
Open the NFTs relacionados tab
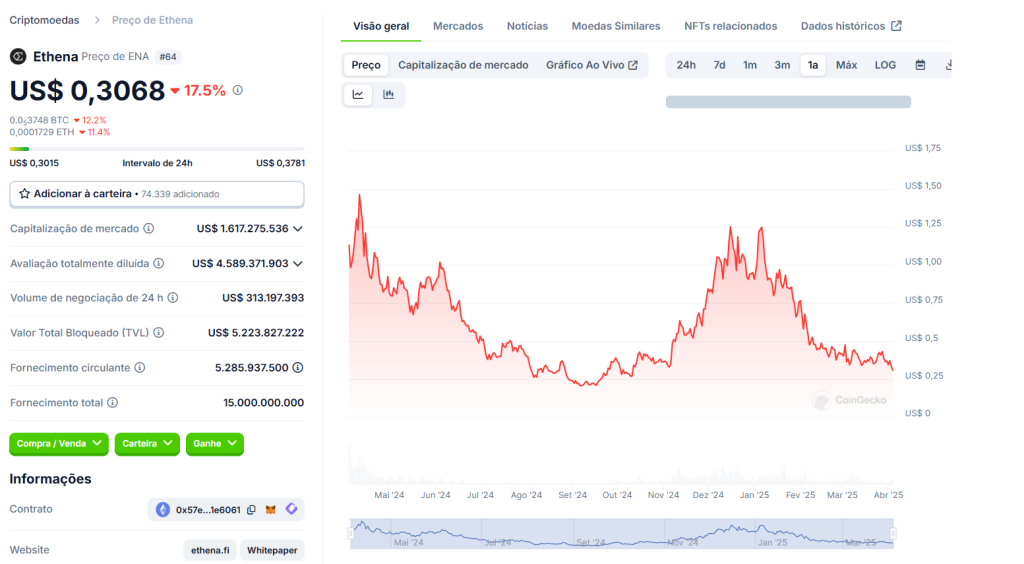(x=730, y=26)
